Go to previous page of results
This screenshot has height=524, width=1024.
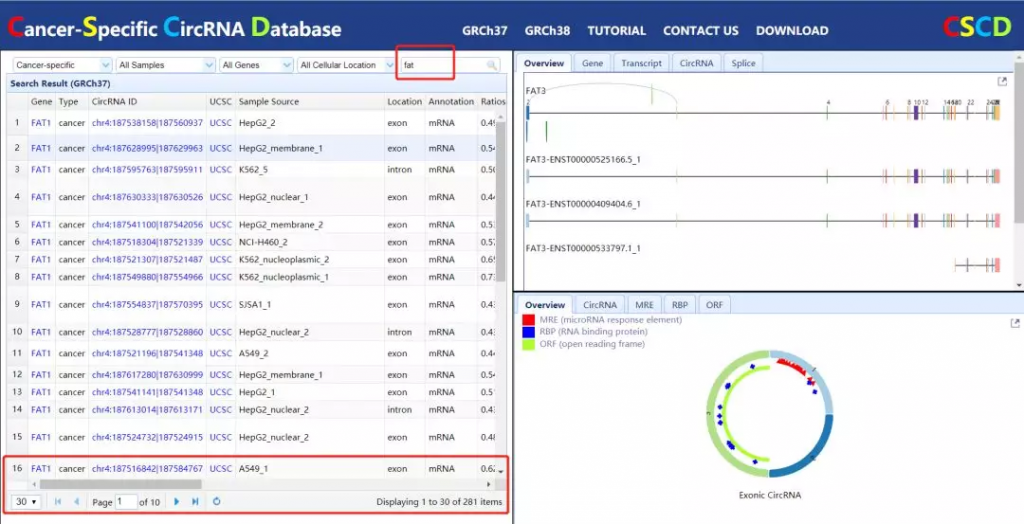pos(76,502)
